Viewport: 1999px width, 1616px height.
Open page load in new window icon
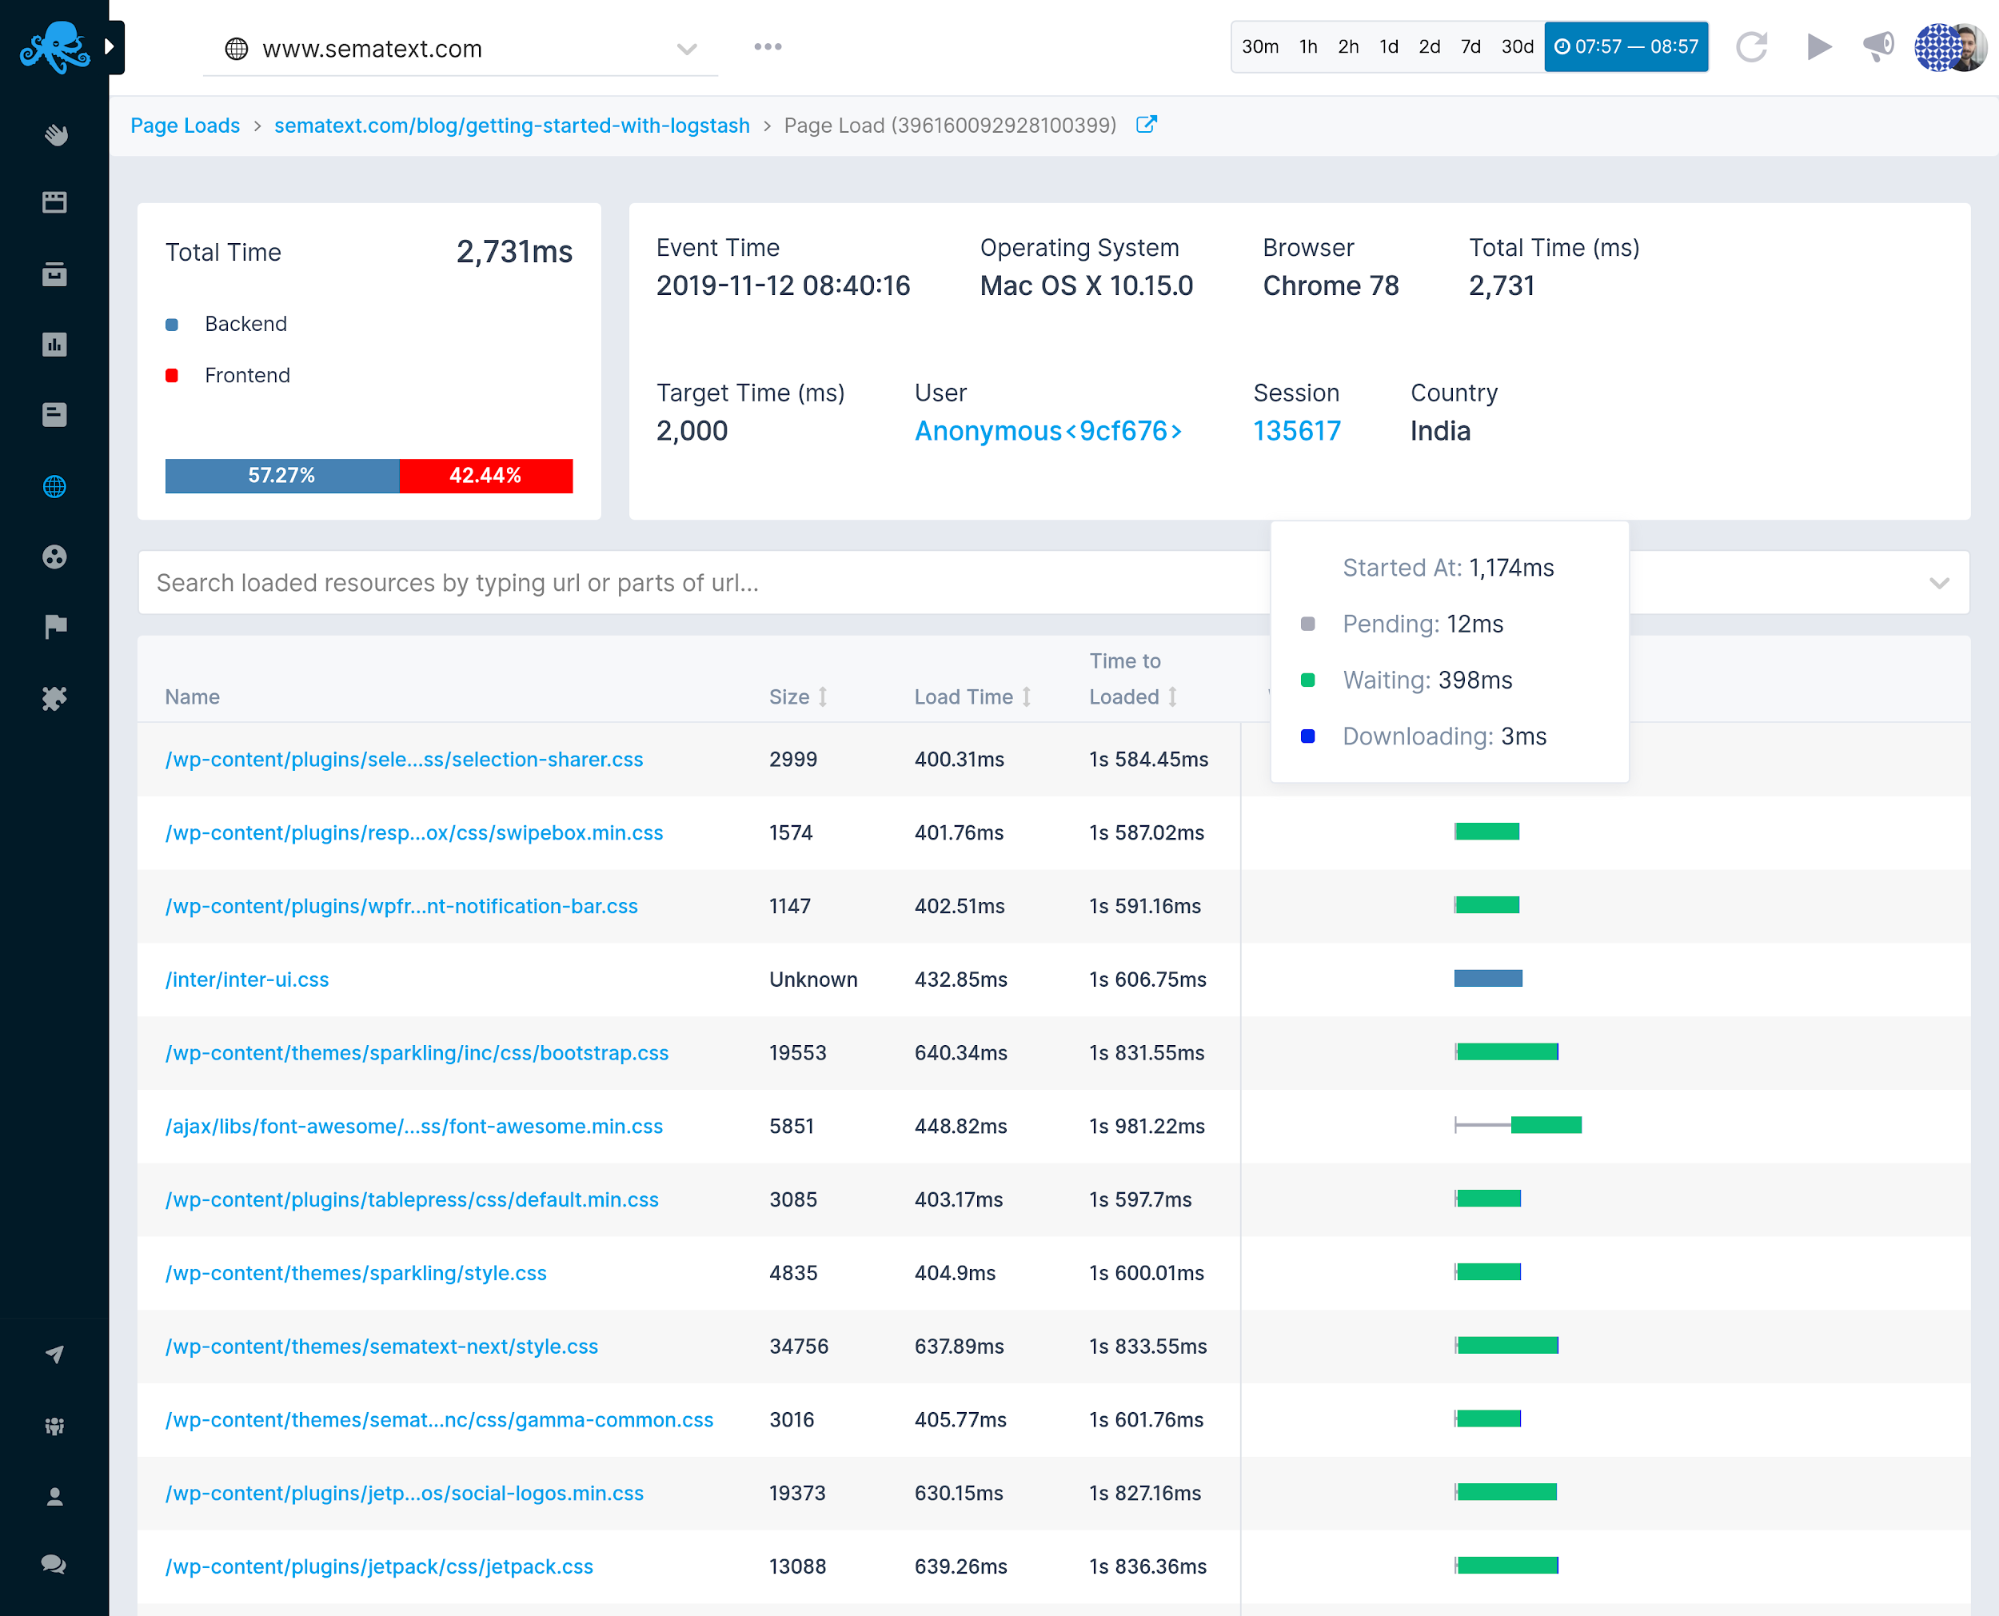1147,125
